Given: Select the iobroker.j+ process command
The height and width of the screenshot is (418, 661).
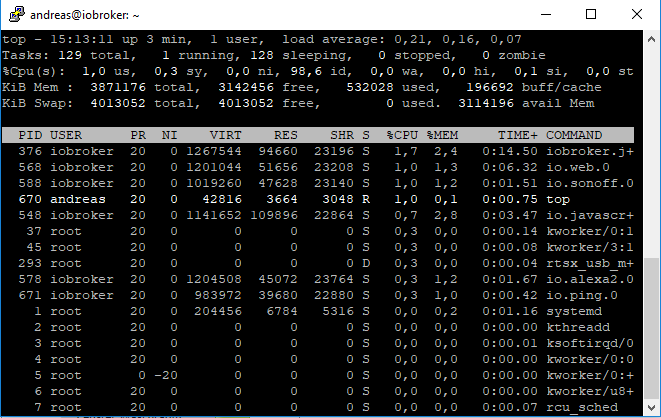Looking at the screenshot, I should [x=590, y=151].
